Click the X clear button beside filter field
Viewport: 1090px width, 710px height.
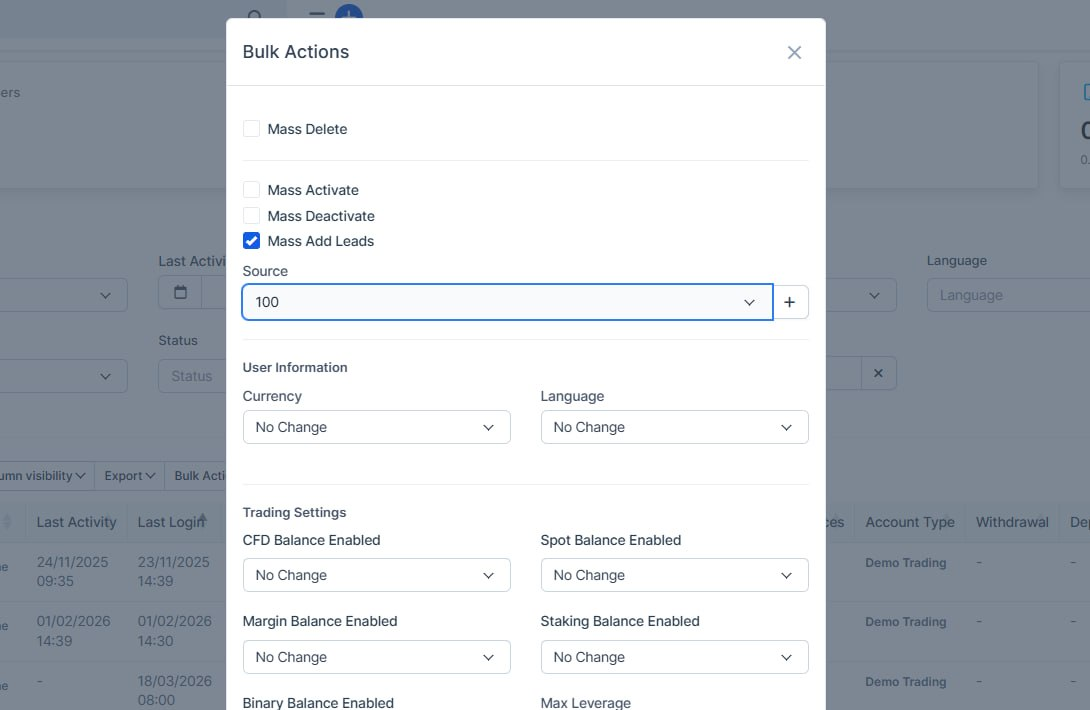pyautogui.click(x=878, y=373)
